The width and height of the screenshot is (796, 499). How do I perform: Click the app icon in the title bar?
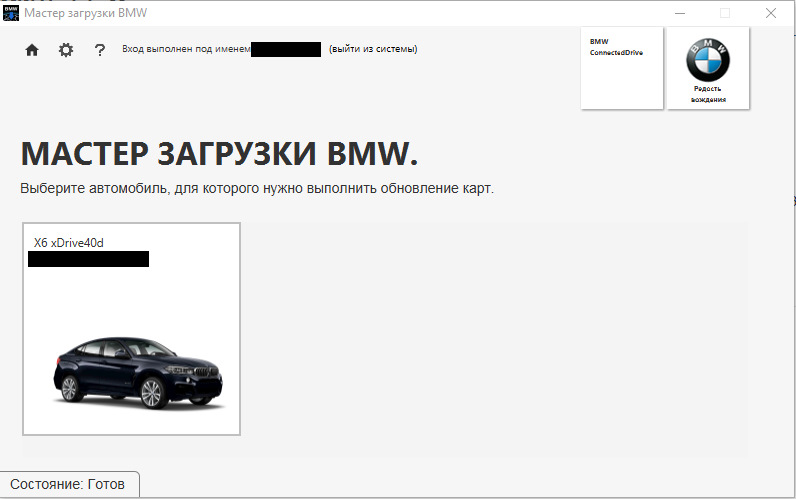click(x=11, y=13)
